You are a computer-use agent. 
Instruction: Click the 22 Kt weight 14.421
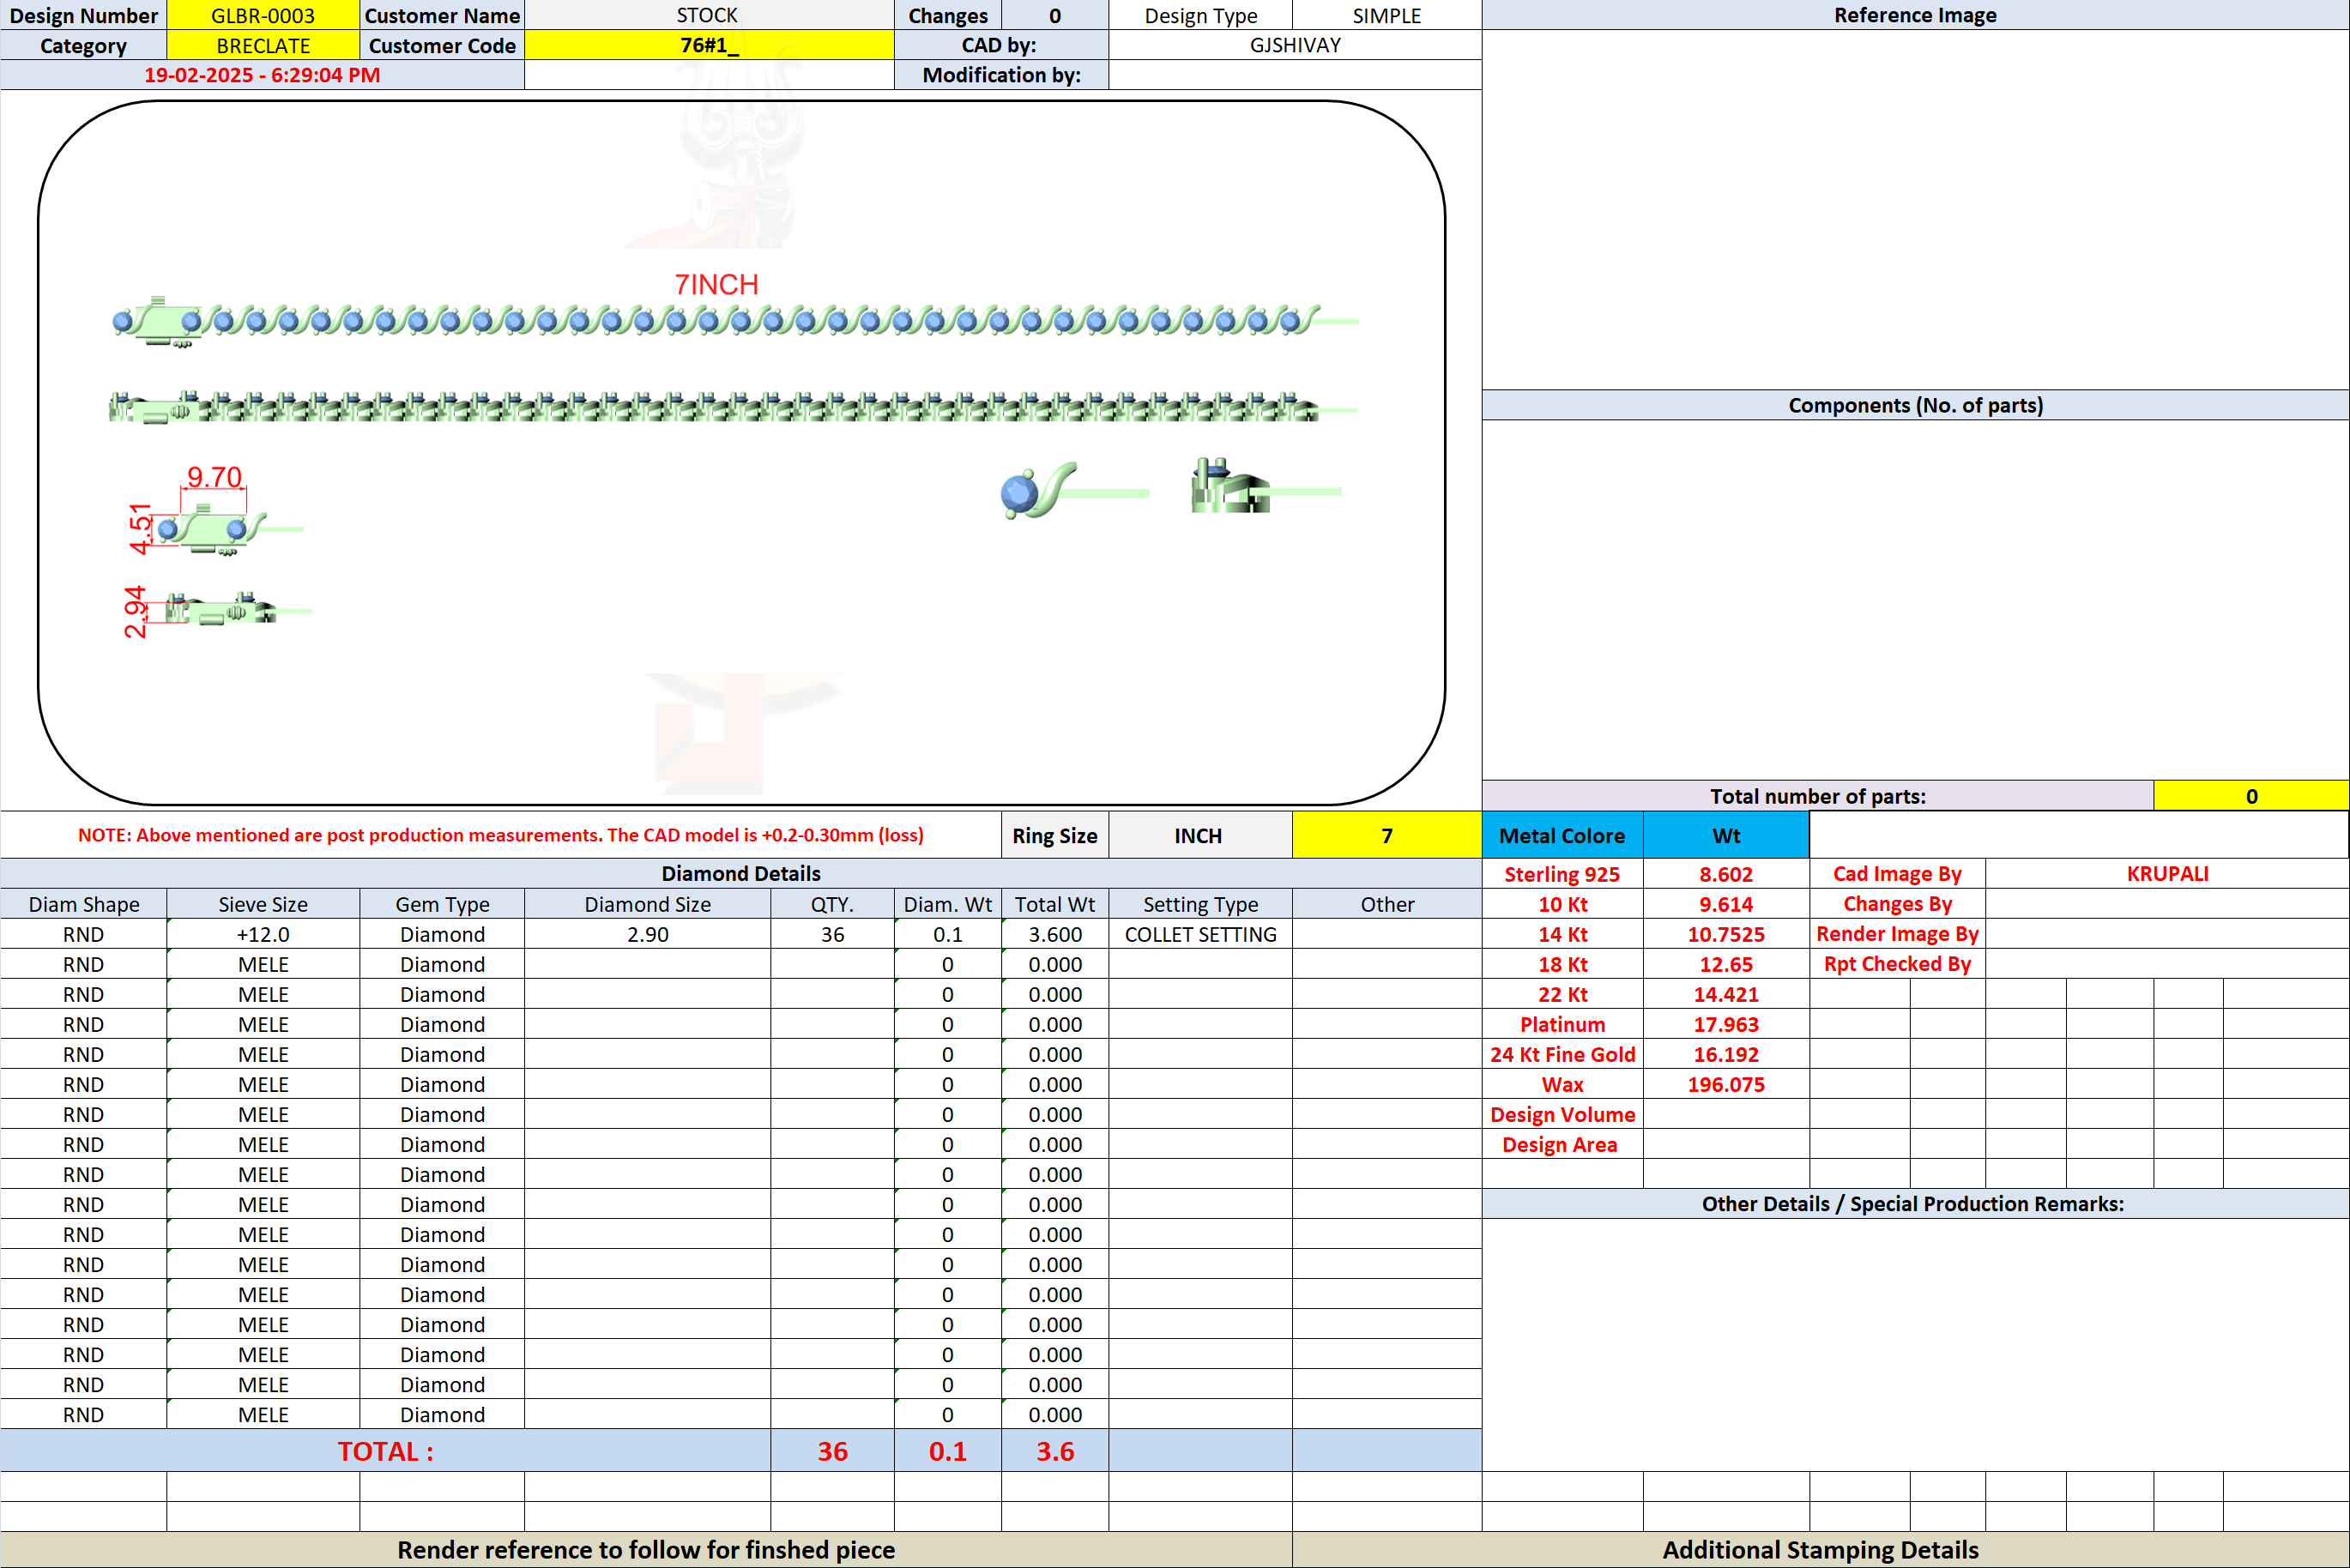pos(1726,994)
